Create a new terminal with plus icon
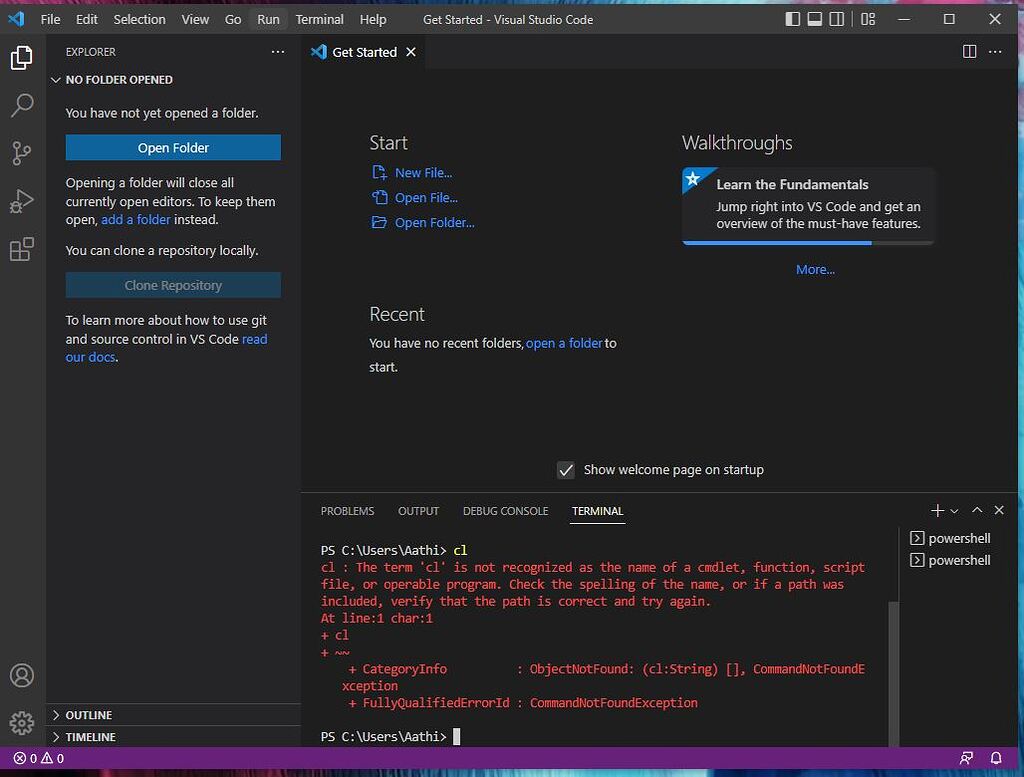Screen dimensions: 1024x777 tap(937, 511)
